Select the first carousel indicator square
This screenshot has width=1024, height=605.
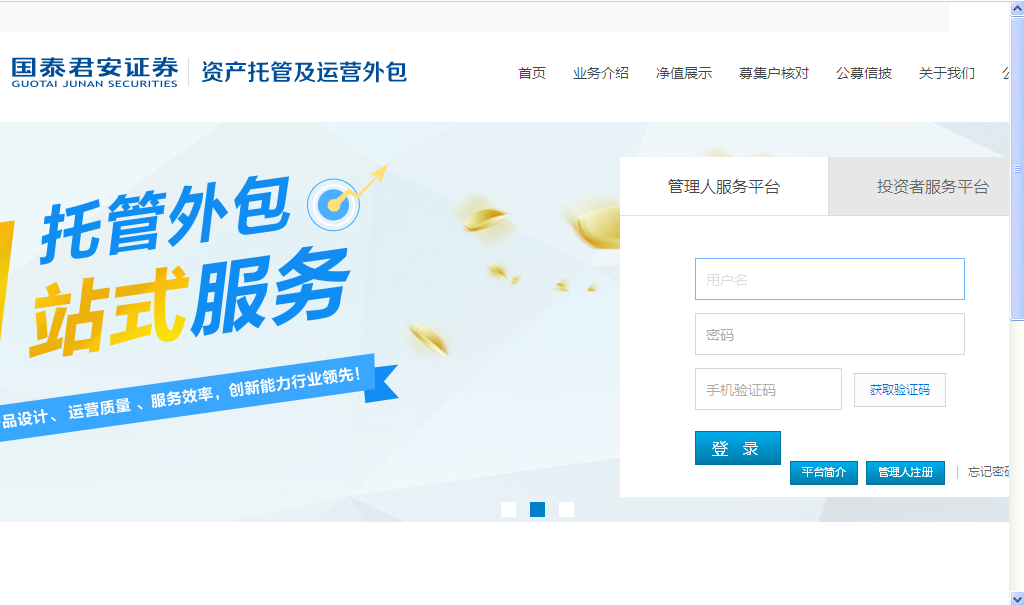pyautogui.click(x=508, y=510)
